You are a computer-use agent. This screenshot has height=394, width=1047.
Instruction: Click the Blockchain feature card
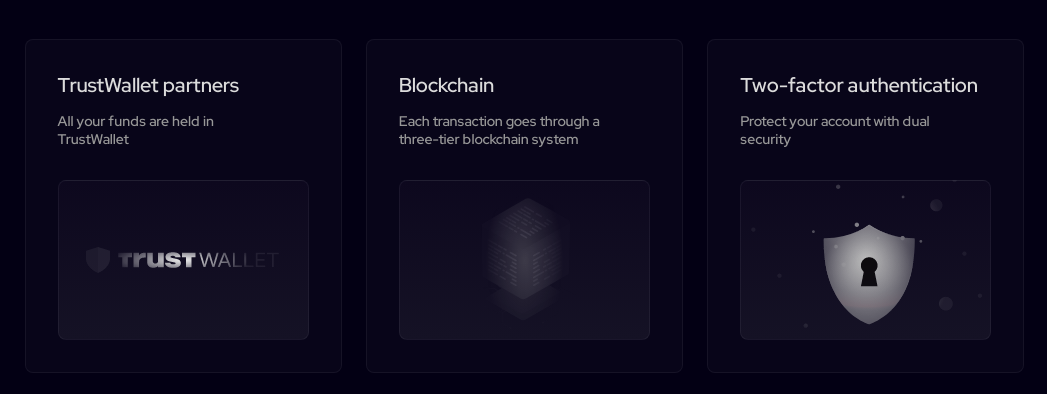pyautogui.click(x=524, y=206)
